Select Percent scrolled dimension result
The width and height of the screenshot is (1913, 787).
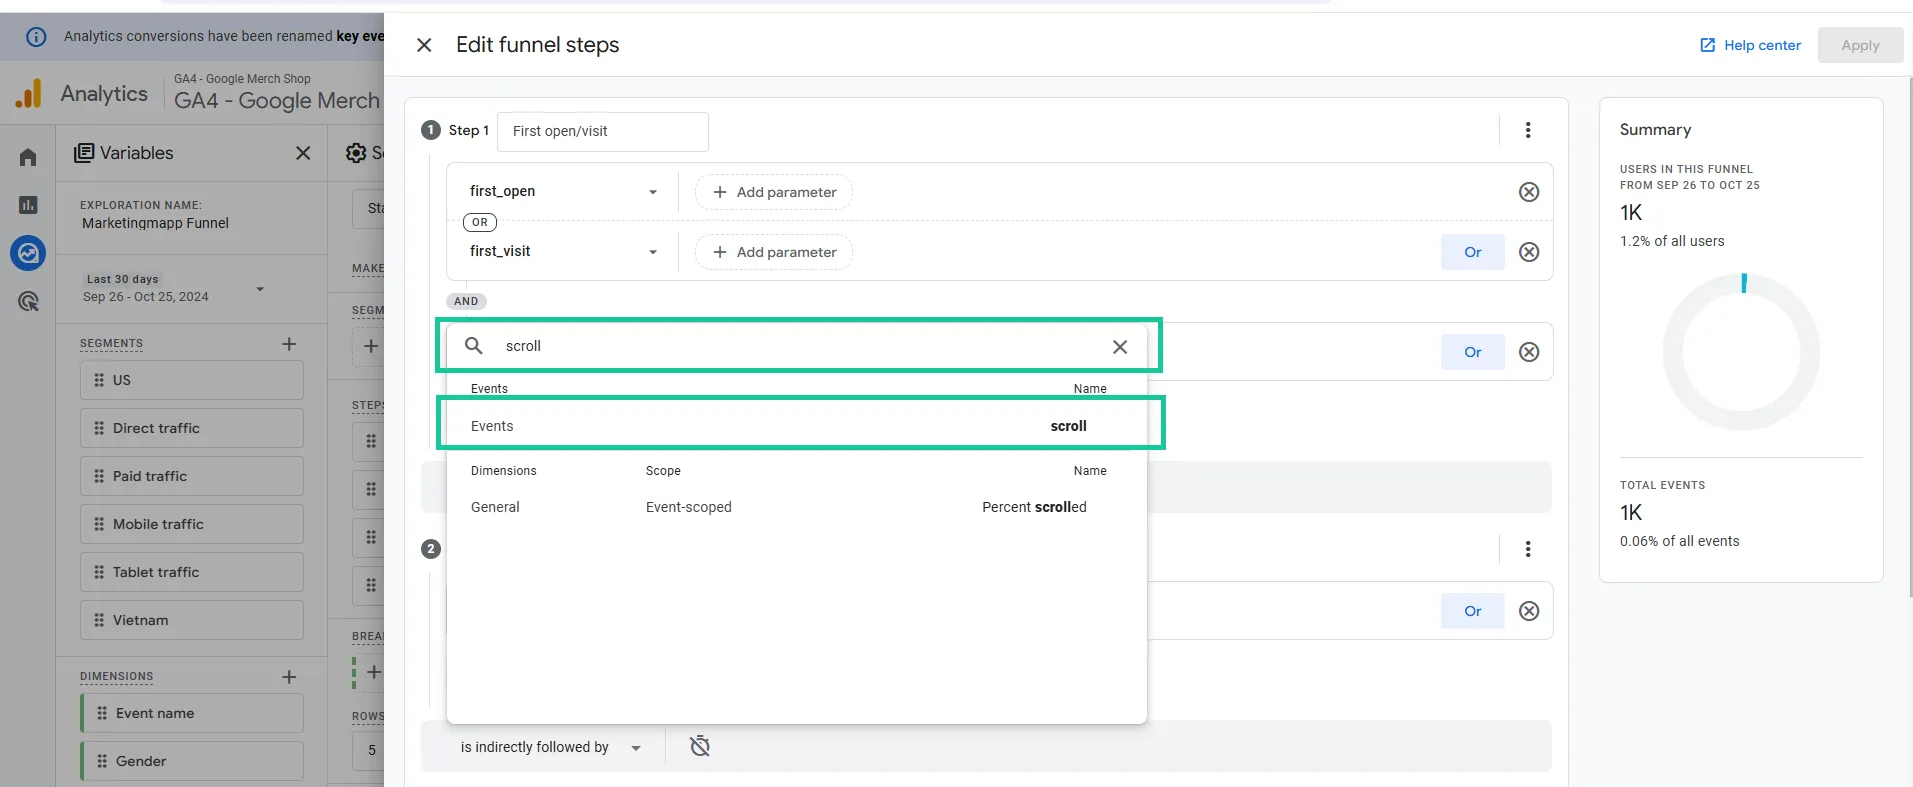pyautogui.click(x=796, y=507)
